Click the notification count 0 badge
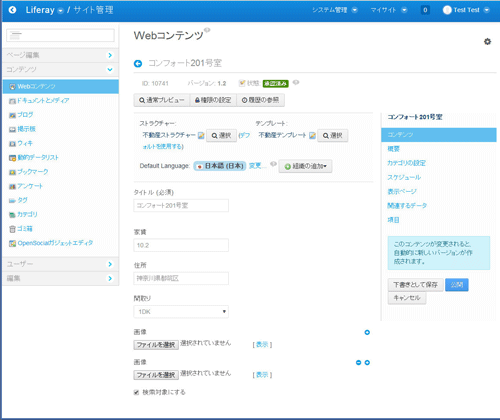The image size is (500, 420). point(425,10)
